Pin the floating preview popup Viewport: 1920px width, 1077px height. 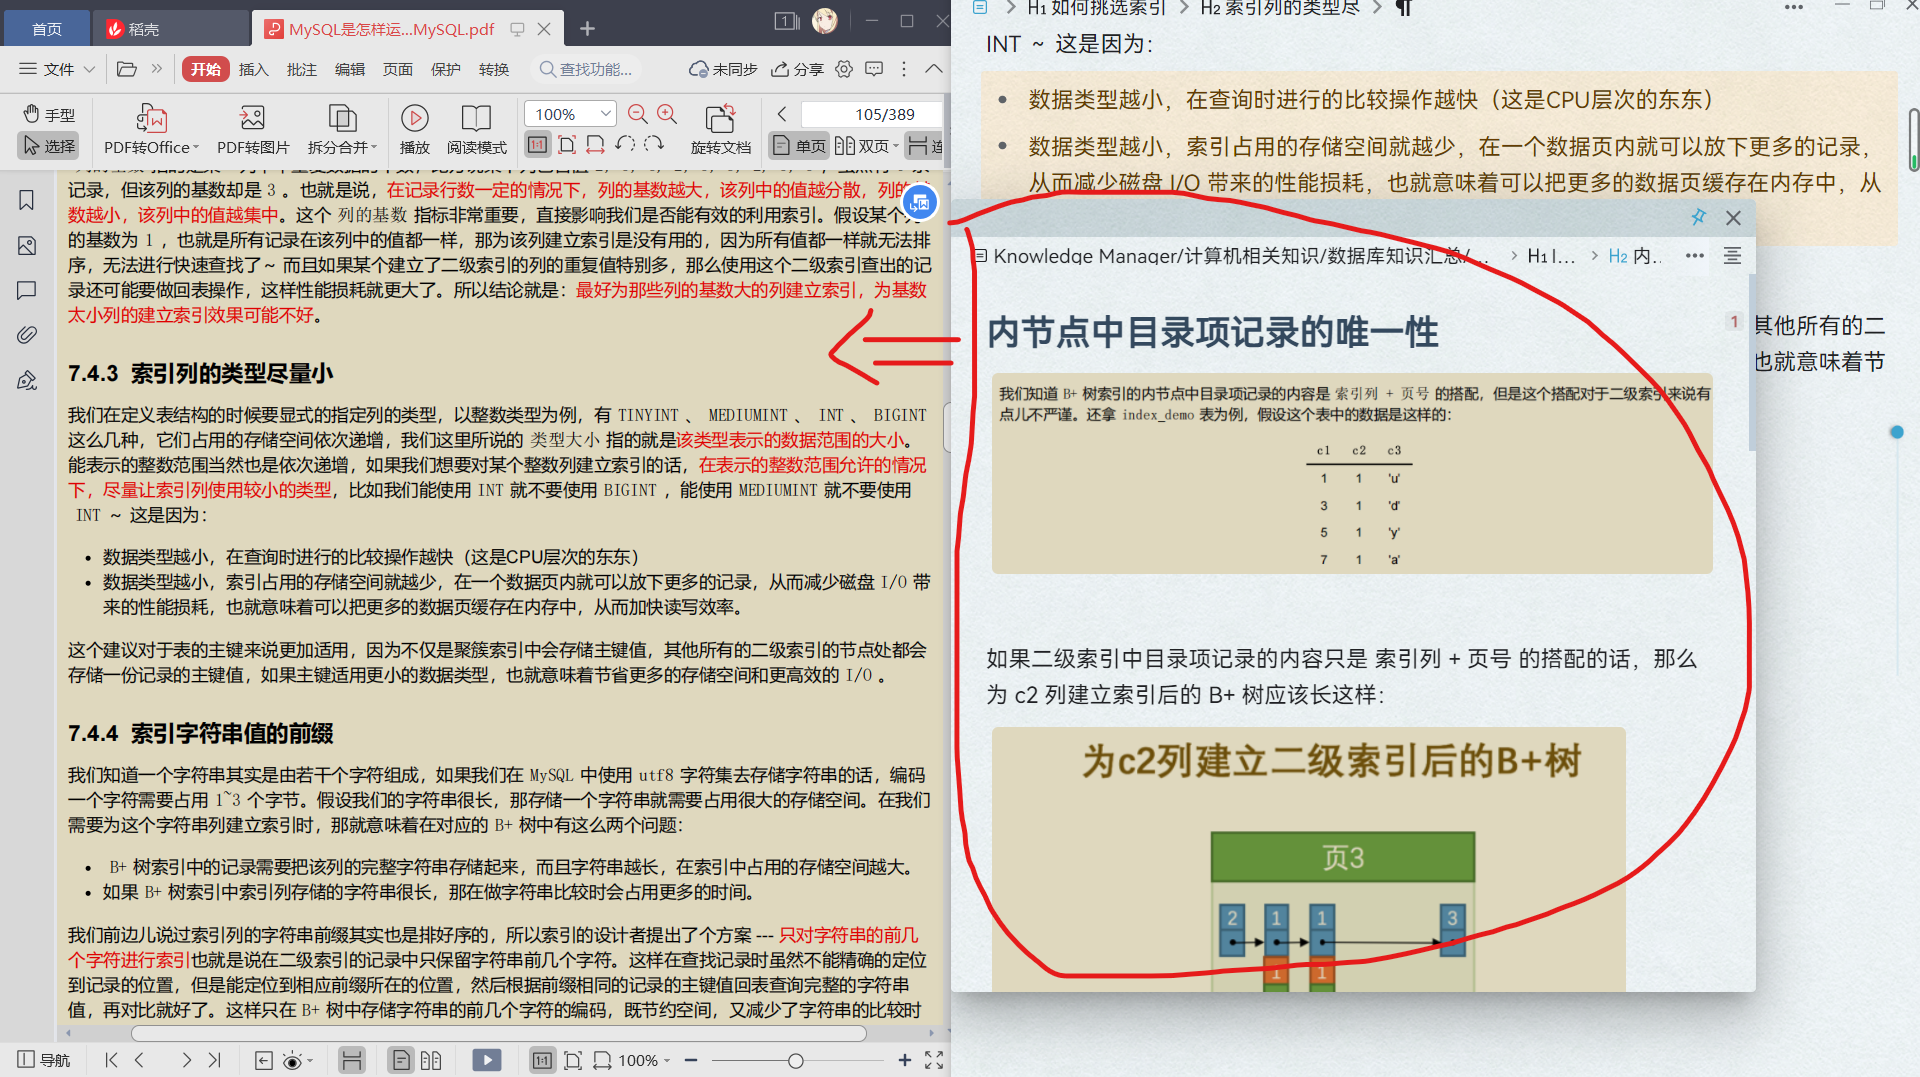1698,217
